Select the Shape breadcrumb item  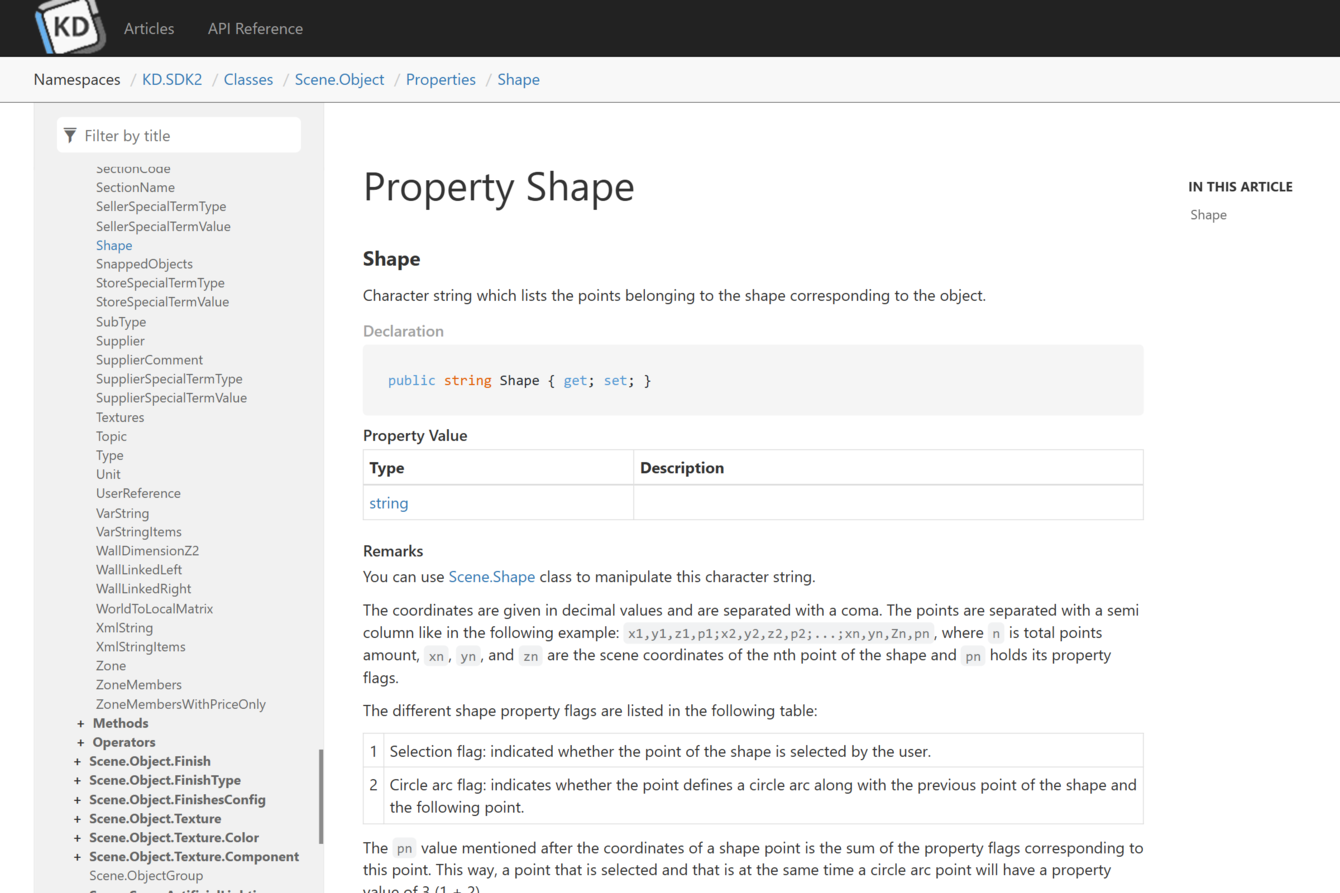click(518, 79)
